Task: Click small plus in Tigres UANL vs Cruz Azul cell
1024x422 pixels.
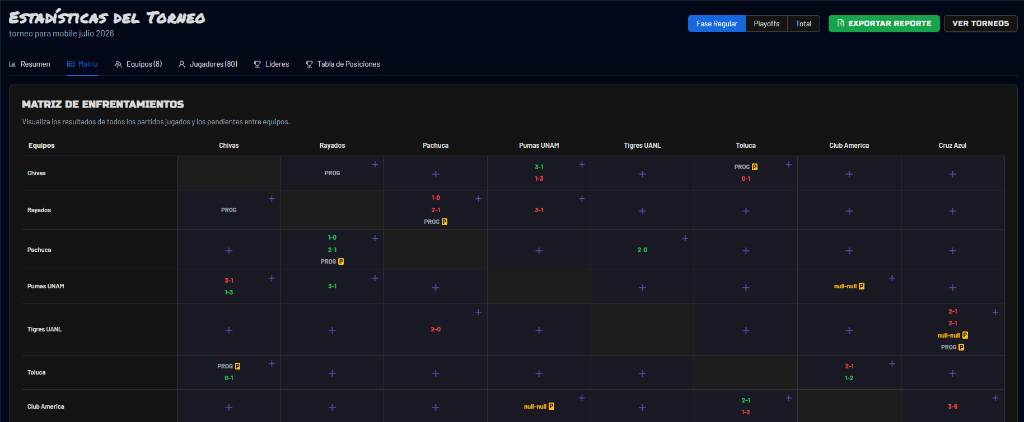Action: (x=995, y=312)
